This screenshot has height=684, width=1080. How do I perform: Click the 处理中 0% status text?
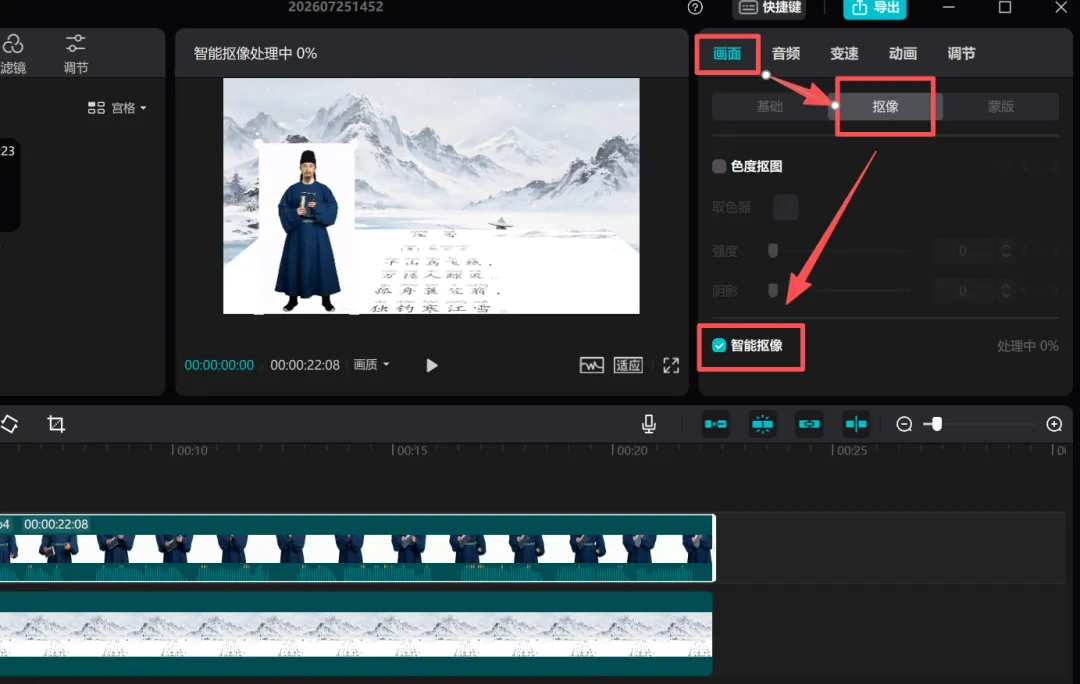(1027, 346)
